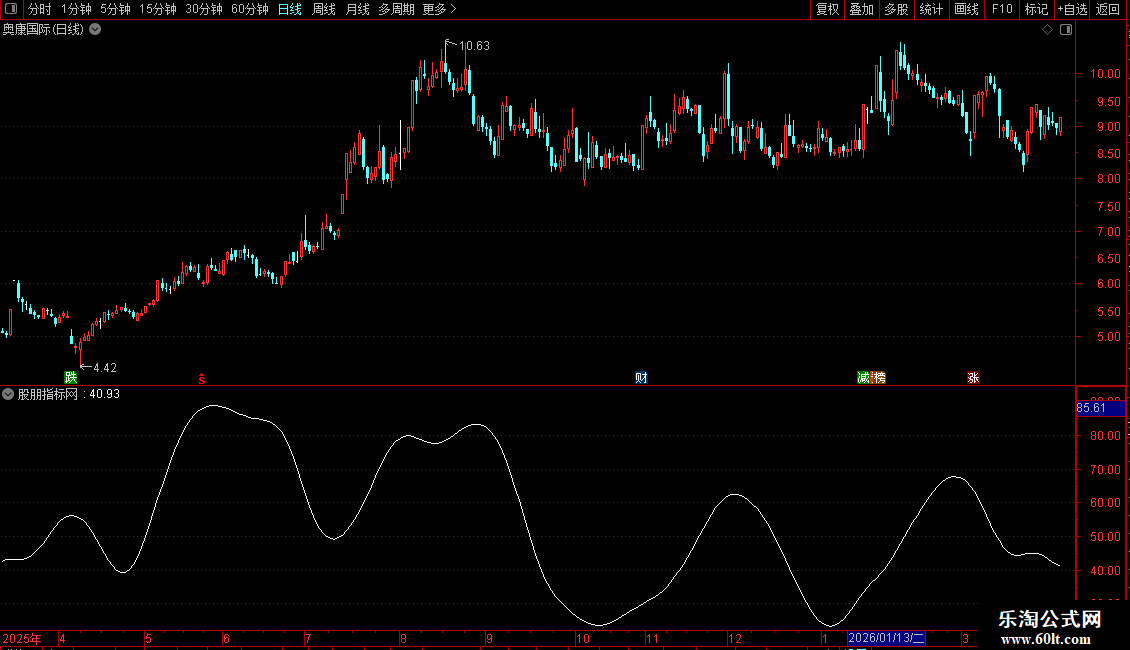The height and width of the screenshot is (650, 1130).
Task: Click the 复权 button
Action: click(x=827, y=9)
